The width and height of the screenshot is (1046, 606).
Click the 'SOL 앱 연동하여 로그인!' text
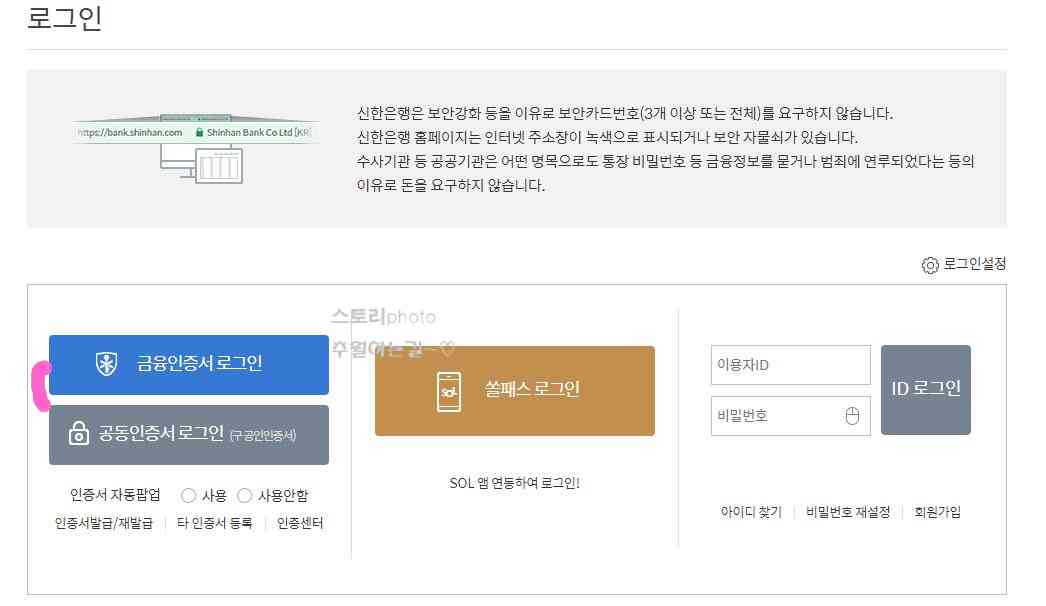[514, 483]
